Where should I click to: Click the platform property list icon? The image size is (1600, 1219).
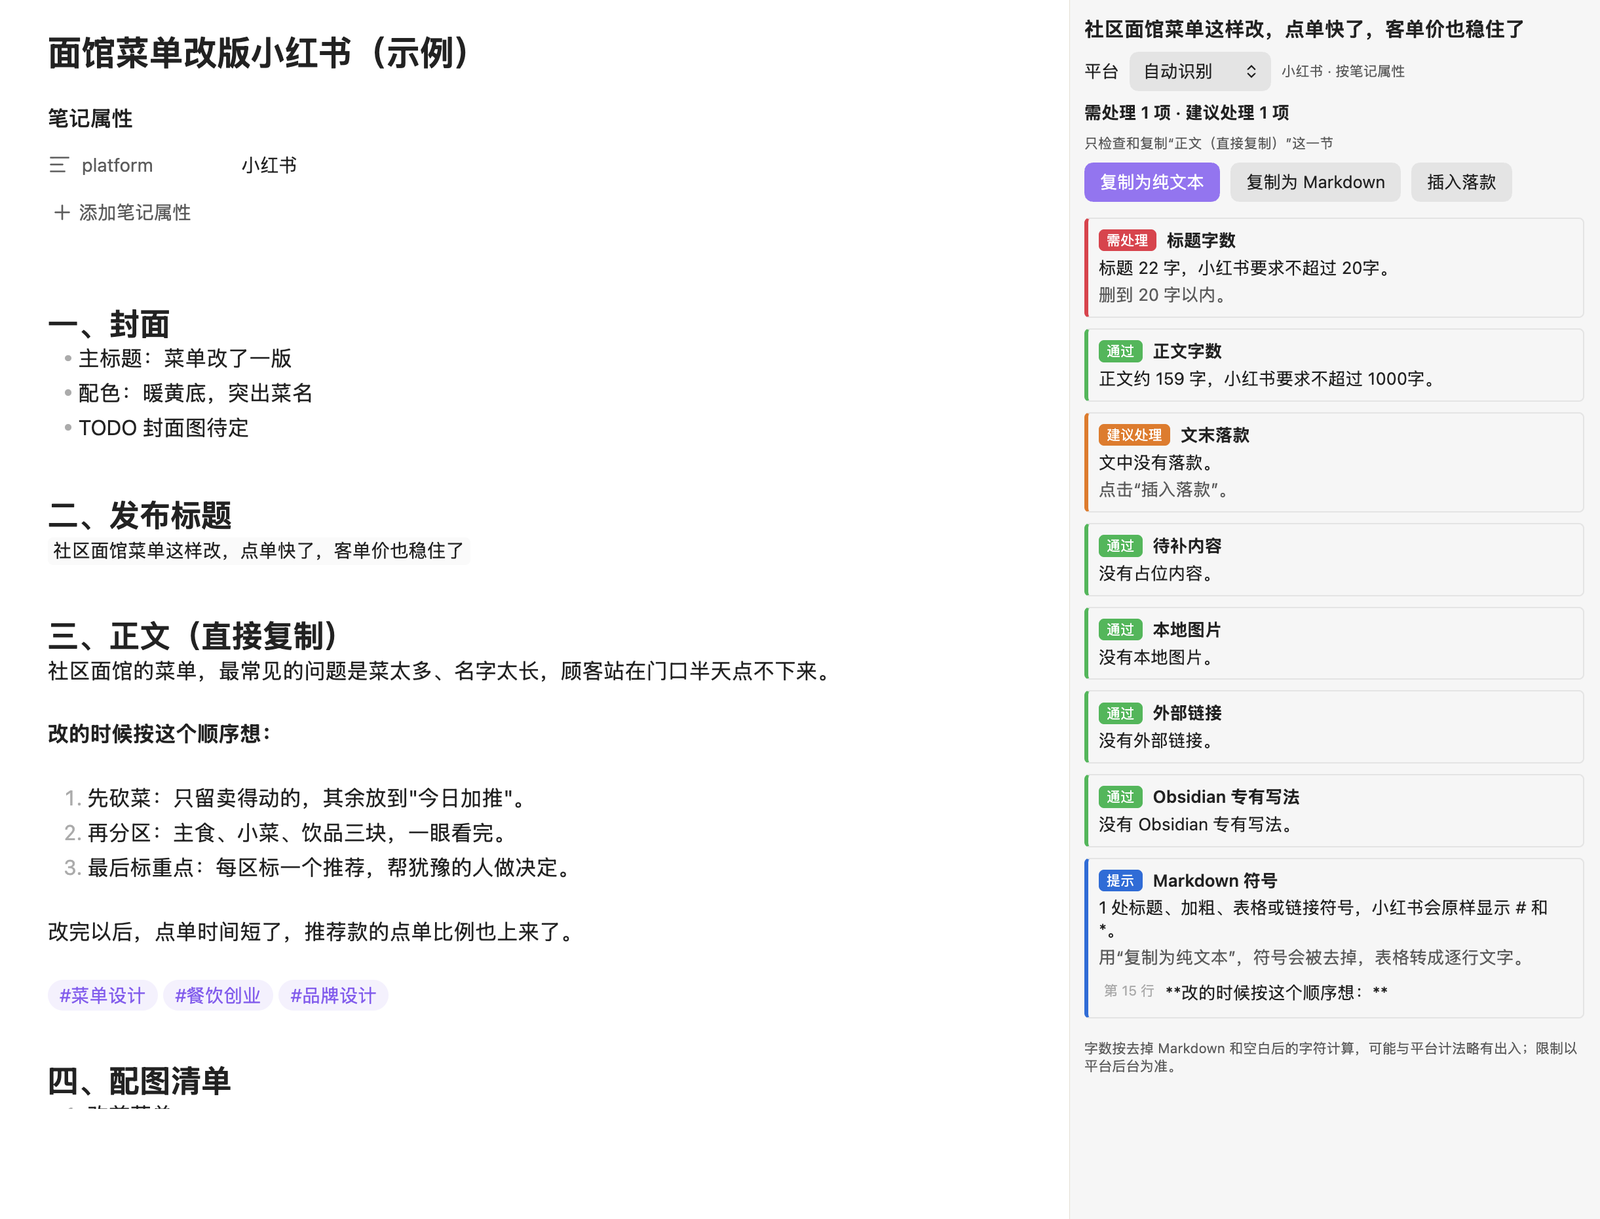pos(59,165)
